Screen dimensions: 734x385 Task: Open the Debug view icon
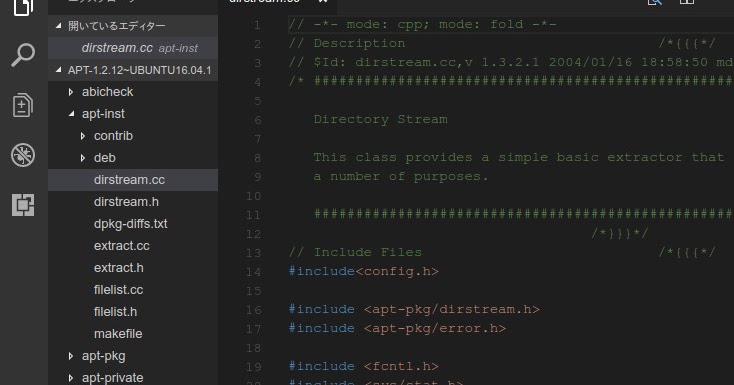pyautogui.click(x=22, y=155)
